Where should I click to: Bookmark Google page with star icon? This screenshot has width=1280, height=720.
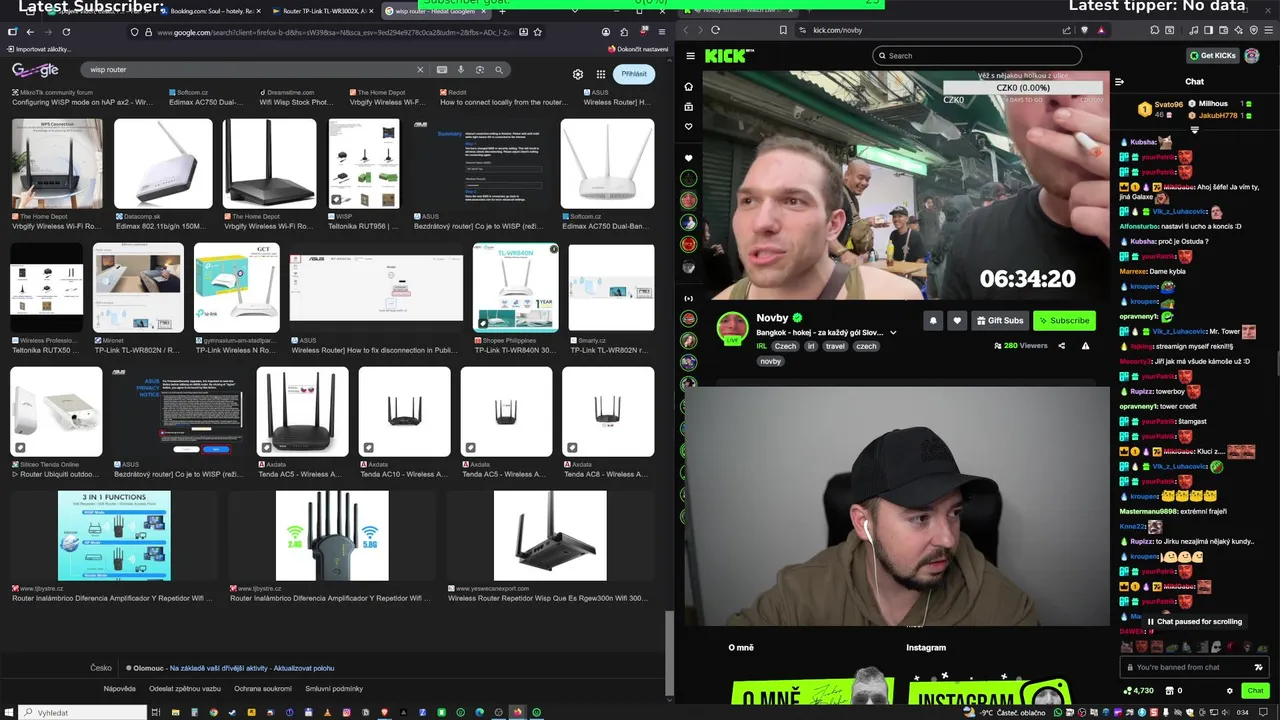click(x=537, y=32)
